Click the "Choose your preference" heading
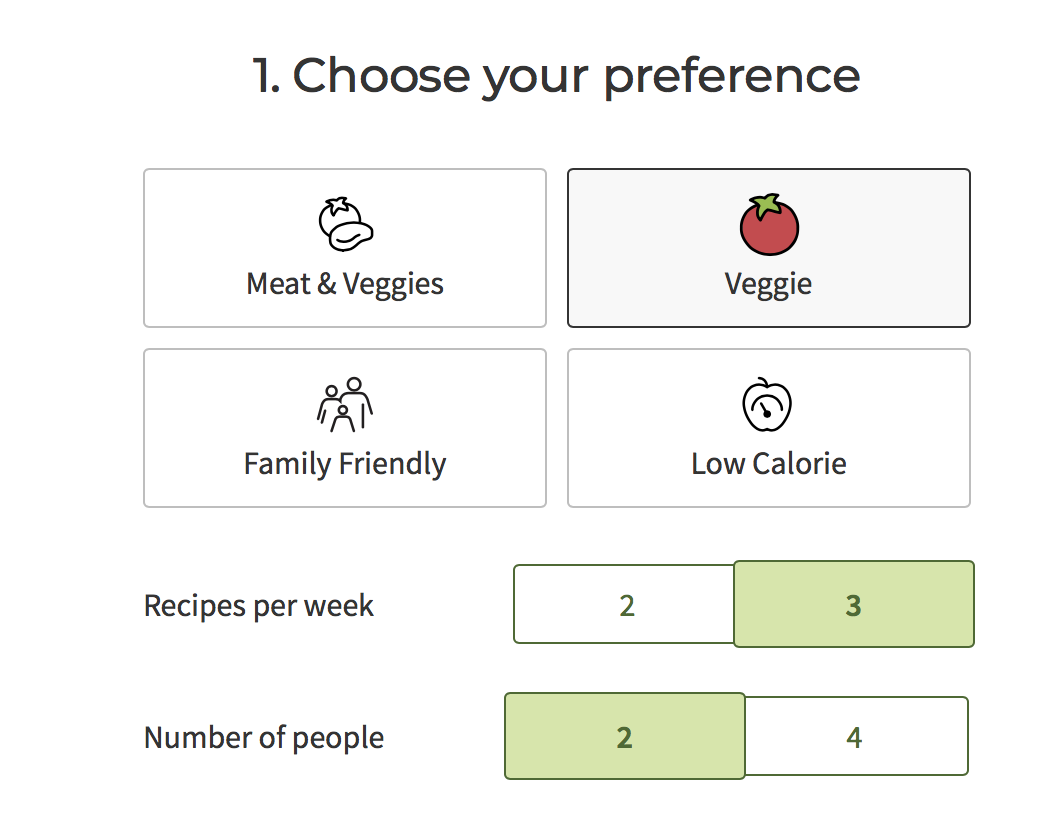 coord(576,76)
